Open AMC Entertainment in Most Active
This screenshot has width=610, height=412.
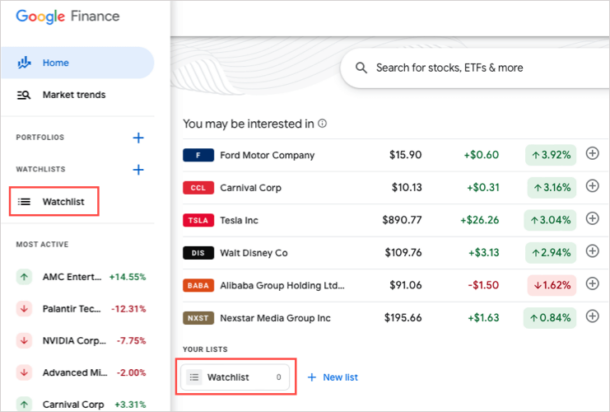[81, 277]
